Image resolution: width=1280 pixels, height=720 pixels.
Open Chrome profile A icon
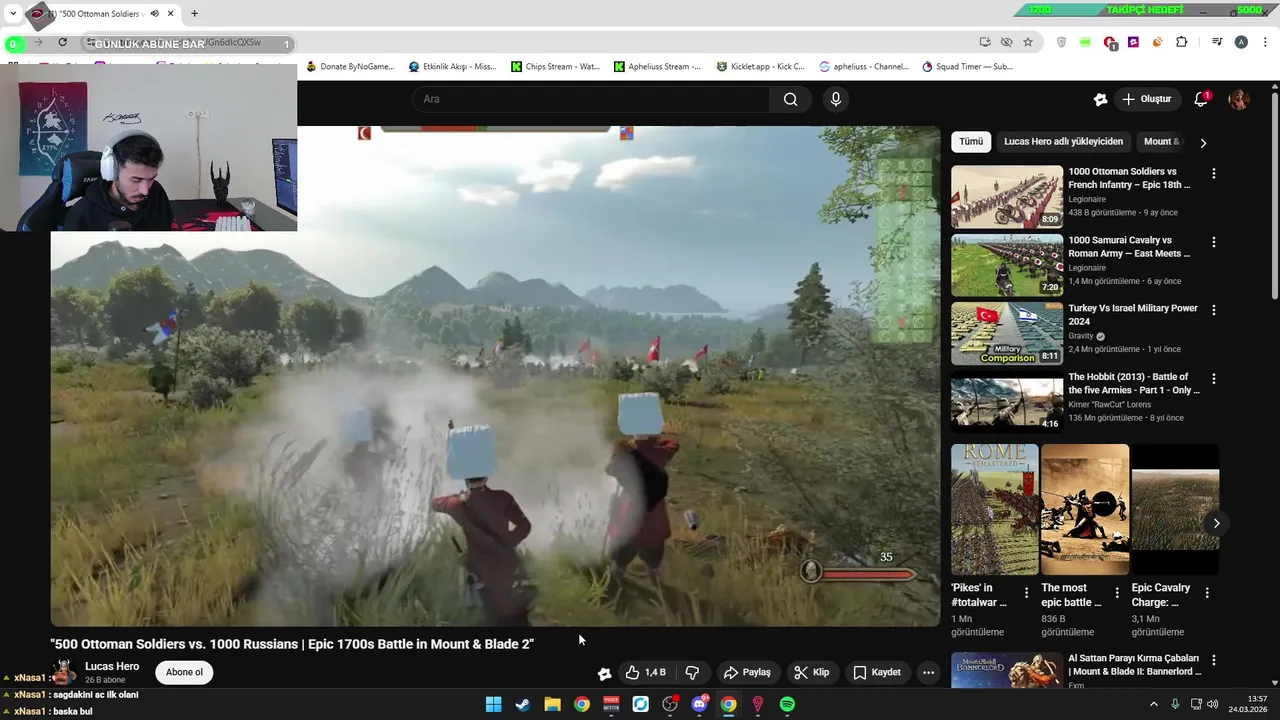[x=1241, y=42]
